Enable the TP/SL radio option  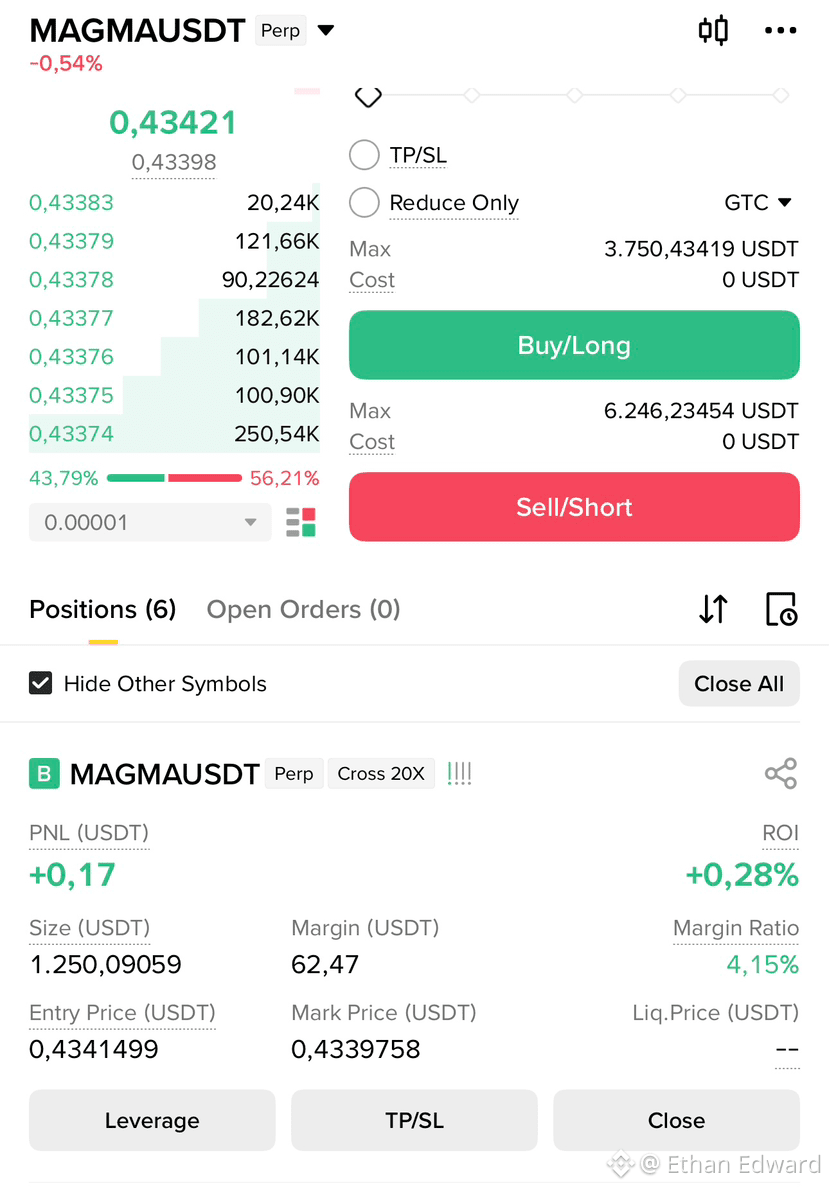click(364, 155)
